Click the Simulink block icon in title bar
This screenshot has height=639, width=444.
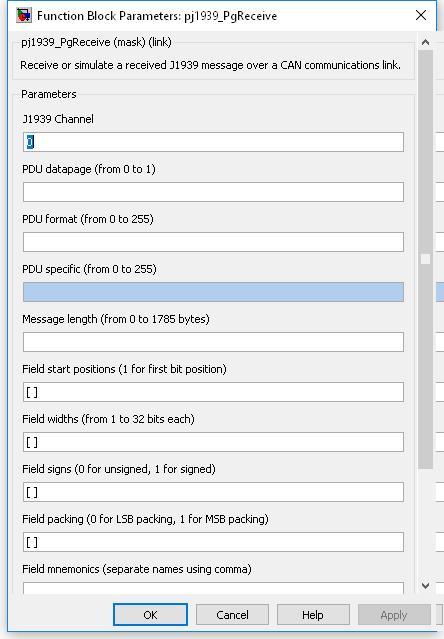click(24, 15)
